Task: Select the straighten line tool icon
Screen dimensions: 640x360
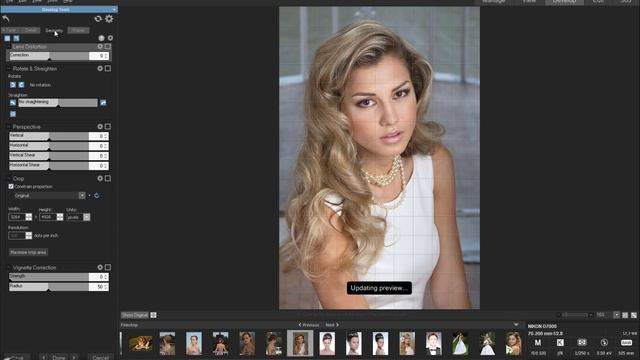Action: click(x=13, y=103)
